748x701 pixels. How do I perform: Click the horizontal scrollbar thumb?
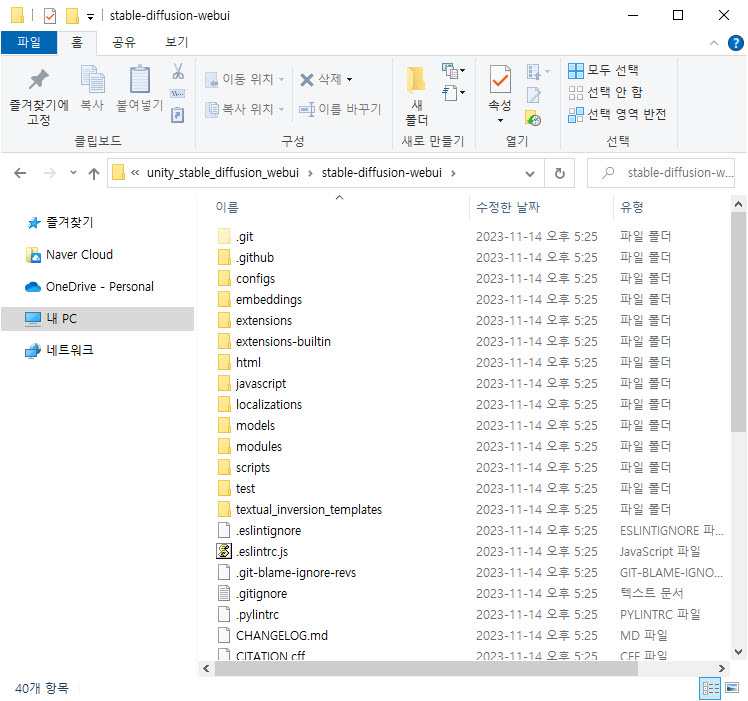pyautogui.click(x=426, y=669)
